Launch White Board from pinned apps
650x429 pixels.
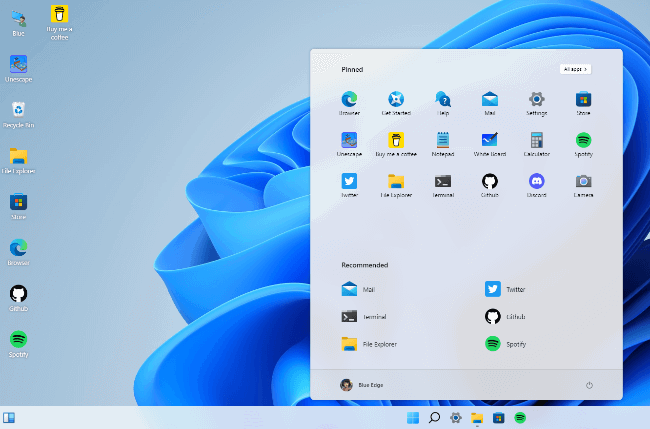[490, 144]
